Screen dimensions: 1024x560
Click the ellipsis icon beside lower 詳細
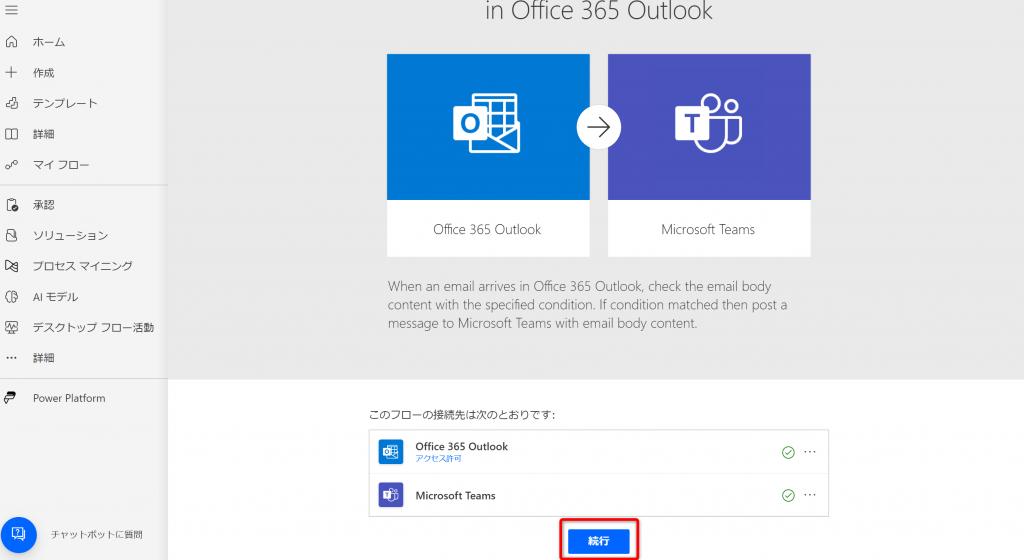pyautogui.click(x=11, y=358)
